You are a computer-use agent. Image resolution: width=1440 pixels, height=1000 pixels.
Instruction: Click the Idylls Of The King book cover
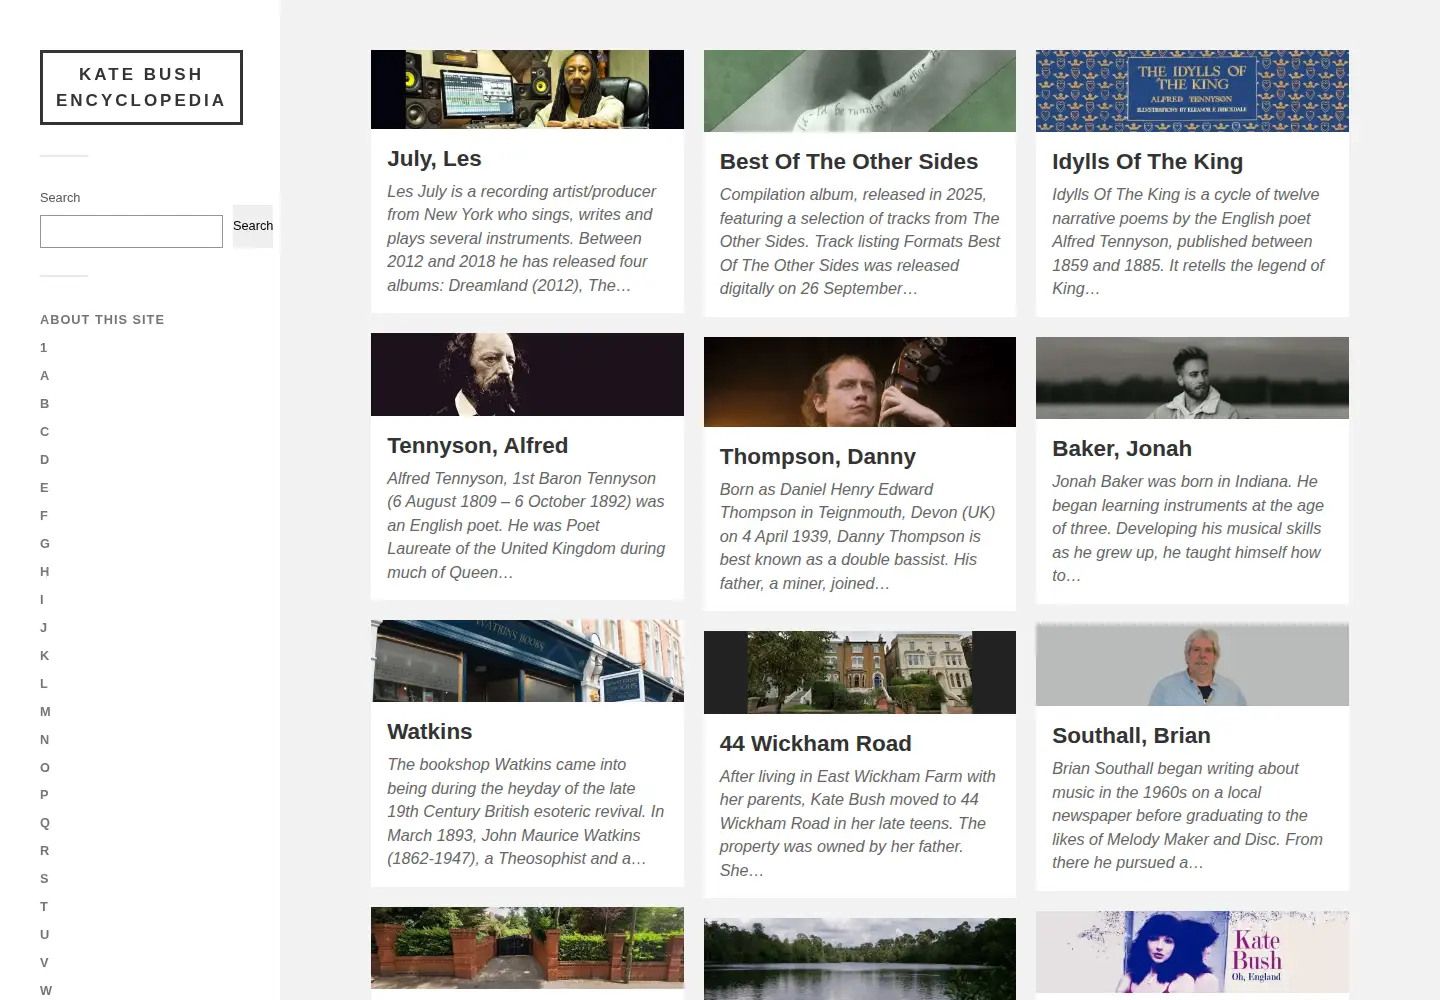pos(1192,91)
